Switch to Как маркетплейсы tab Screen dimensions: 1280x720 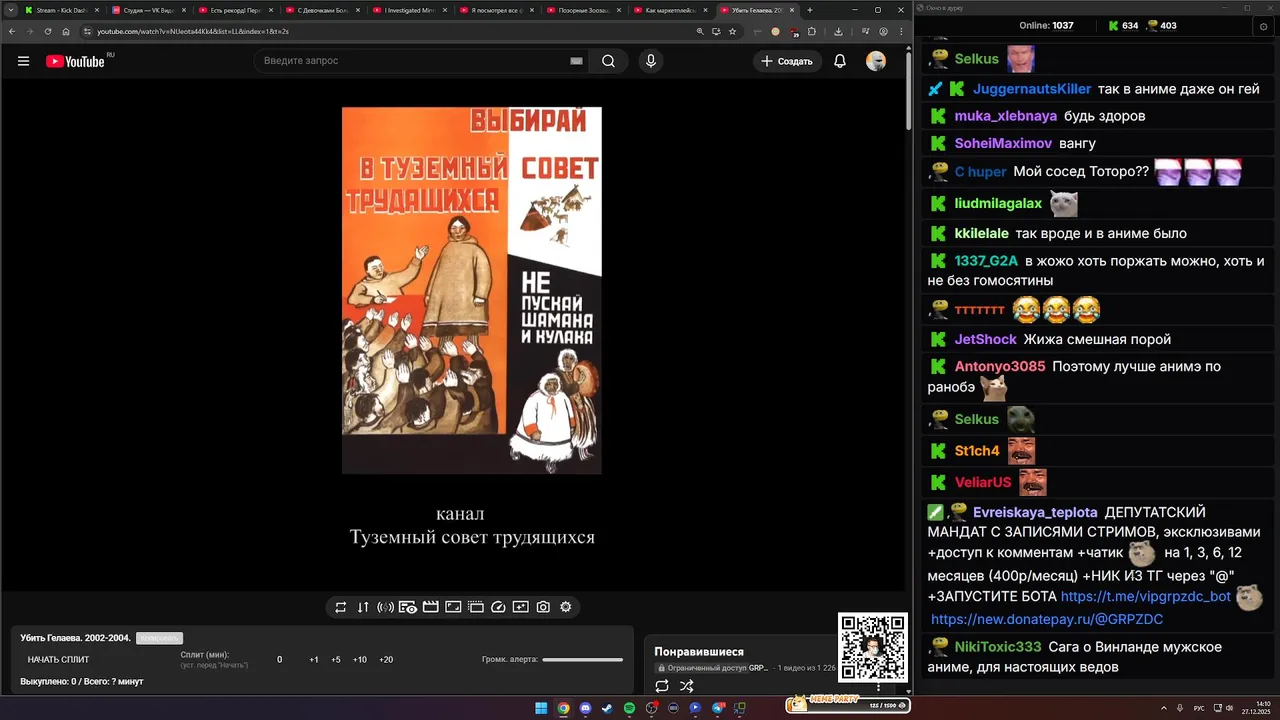(670, 10)
